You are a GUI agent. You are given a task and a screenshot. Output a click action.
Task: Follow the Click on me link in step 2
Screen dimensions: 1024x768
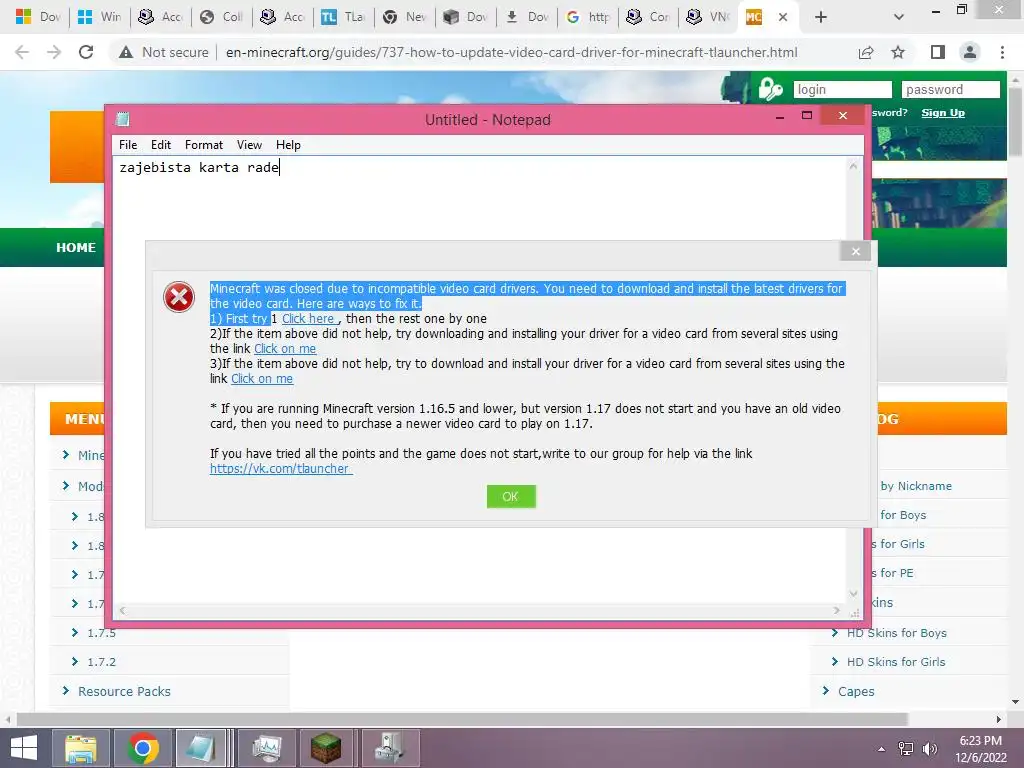click(x=285, y=349)
